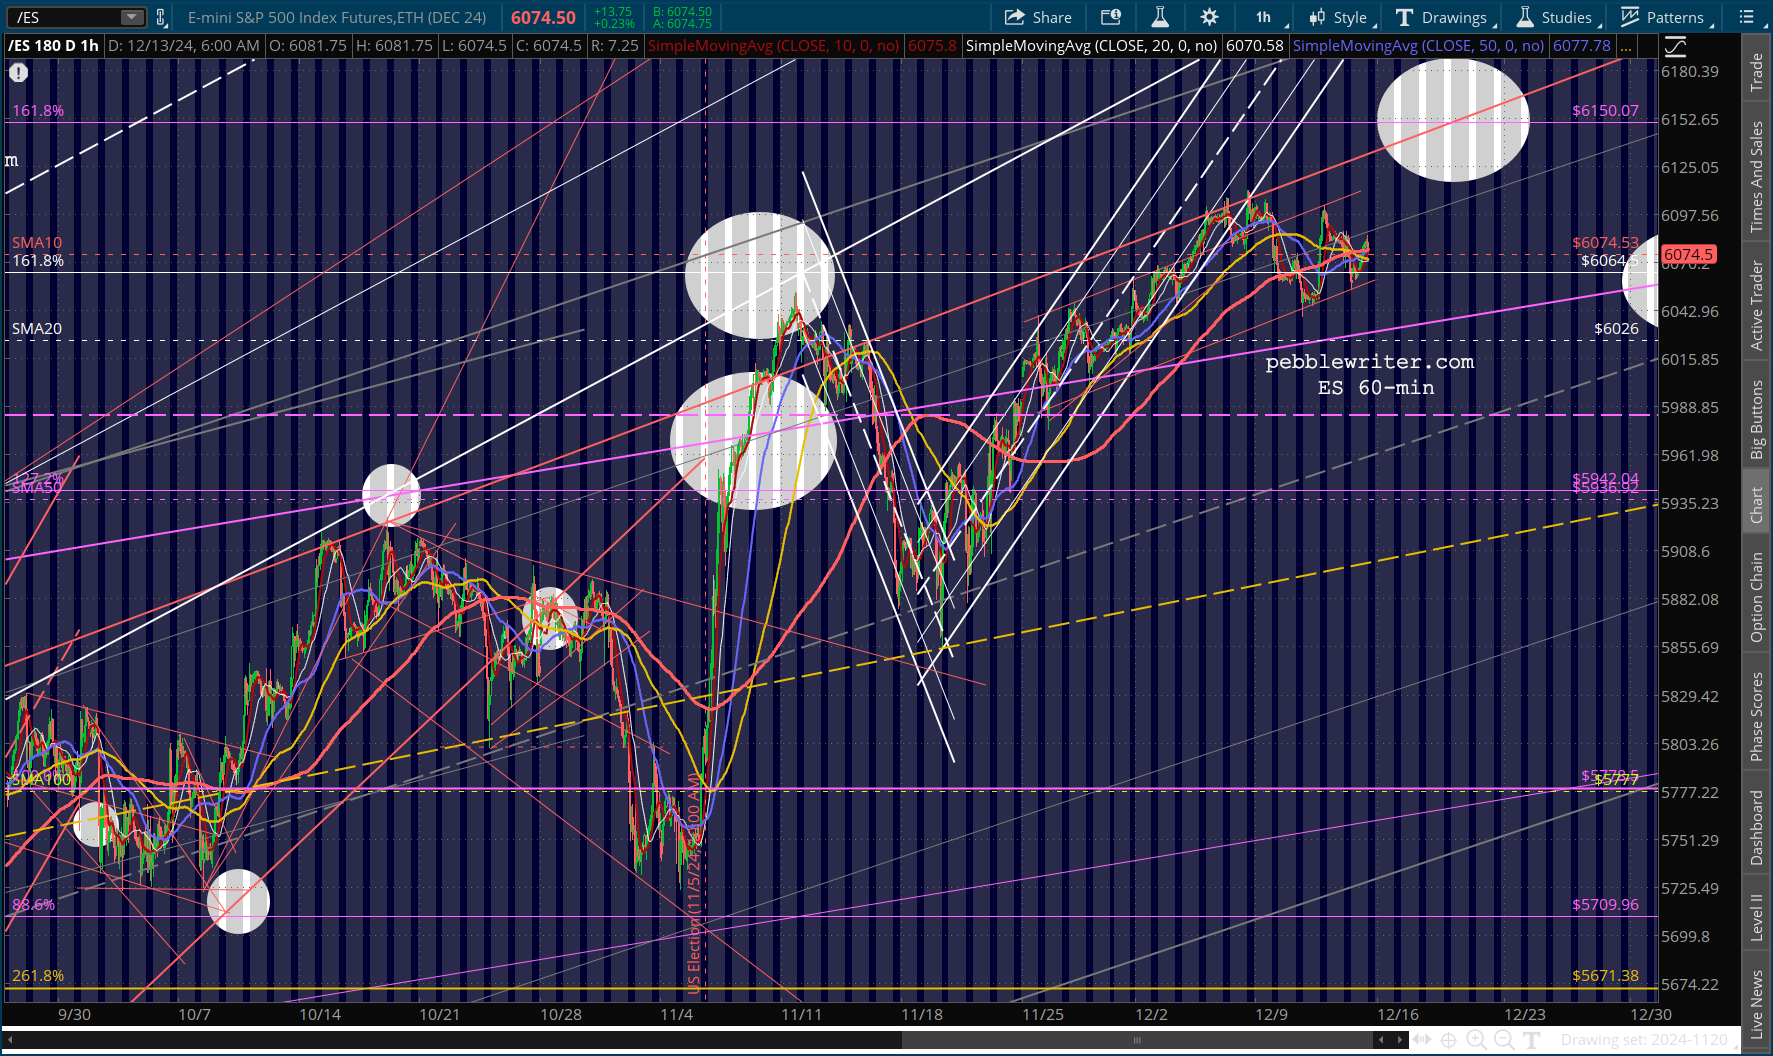Click the quote details icon next to Share
The height and width of the screenshot is (1056, 1773).
[x=1111, y=17]
